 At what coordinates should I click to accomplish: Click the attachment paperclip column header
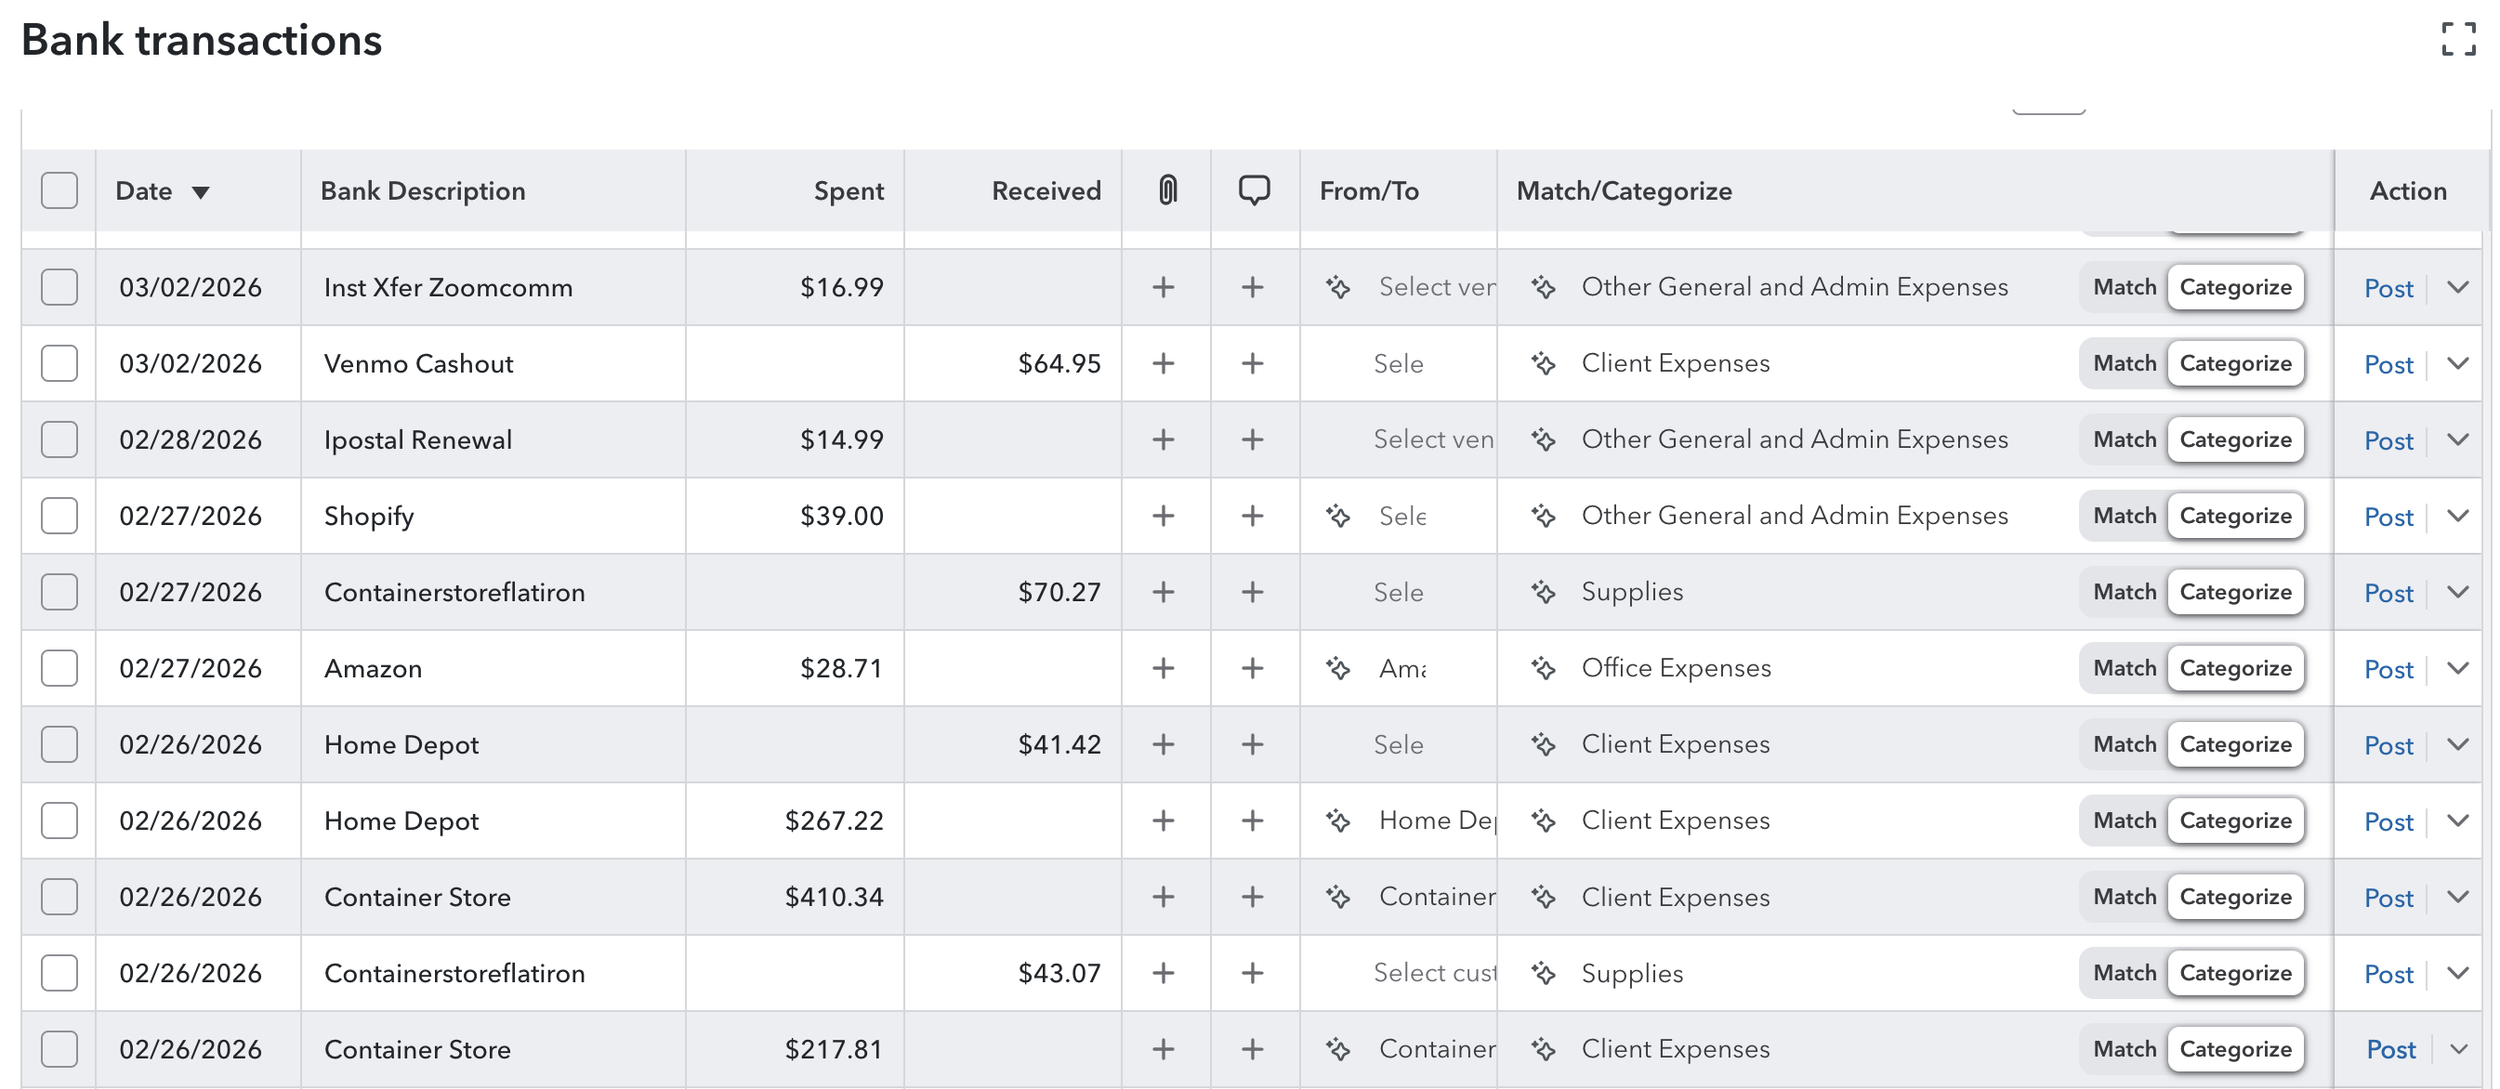(x=1167, y=190)
